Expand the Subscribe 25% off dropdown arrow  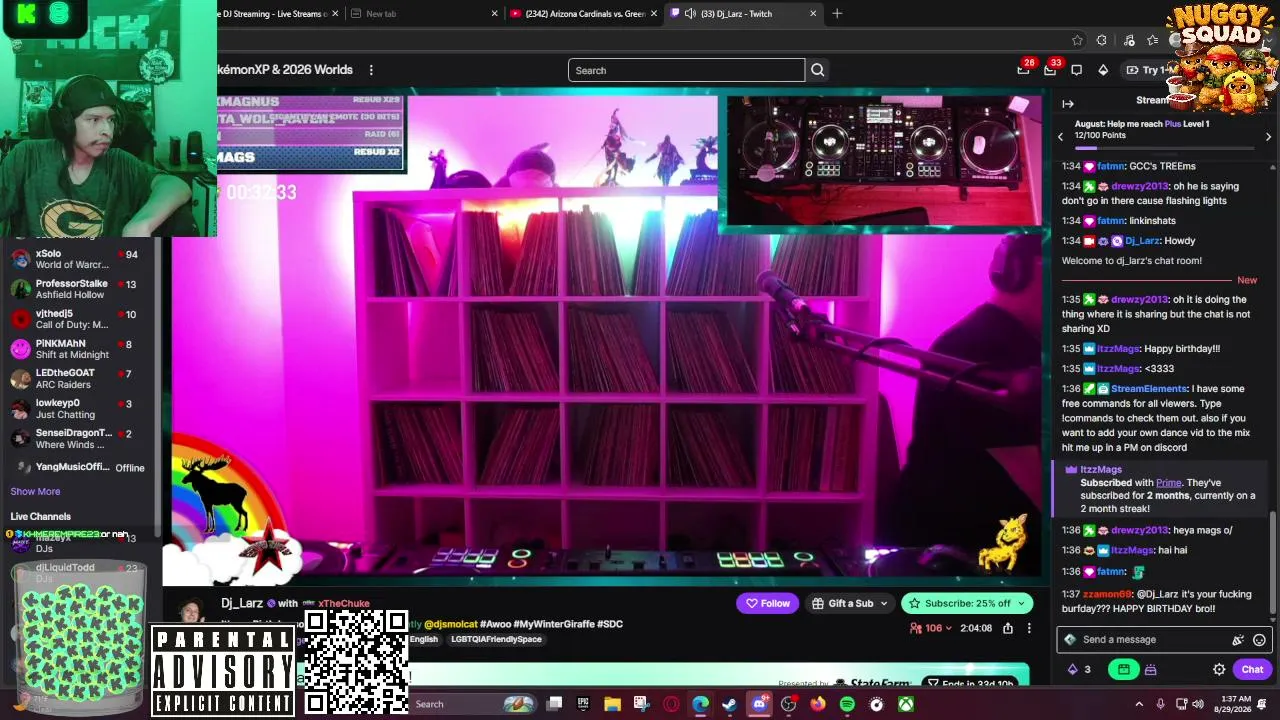pos(1020,603)
